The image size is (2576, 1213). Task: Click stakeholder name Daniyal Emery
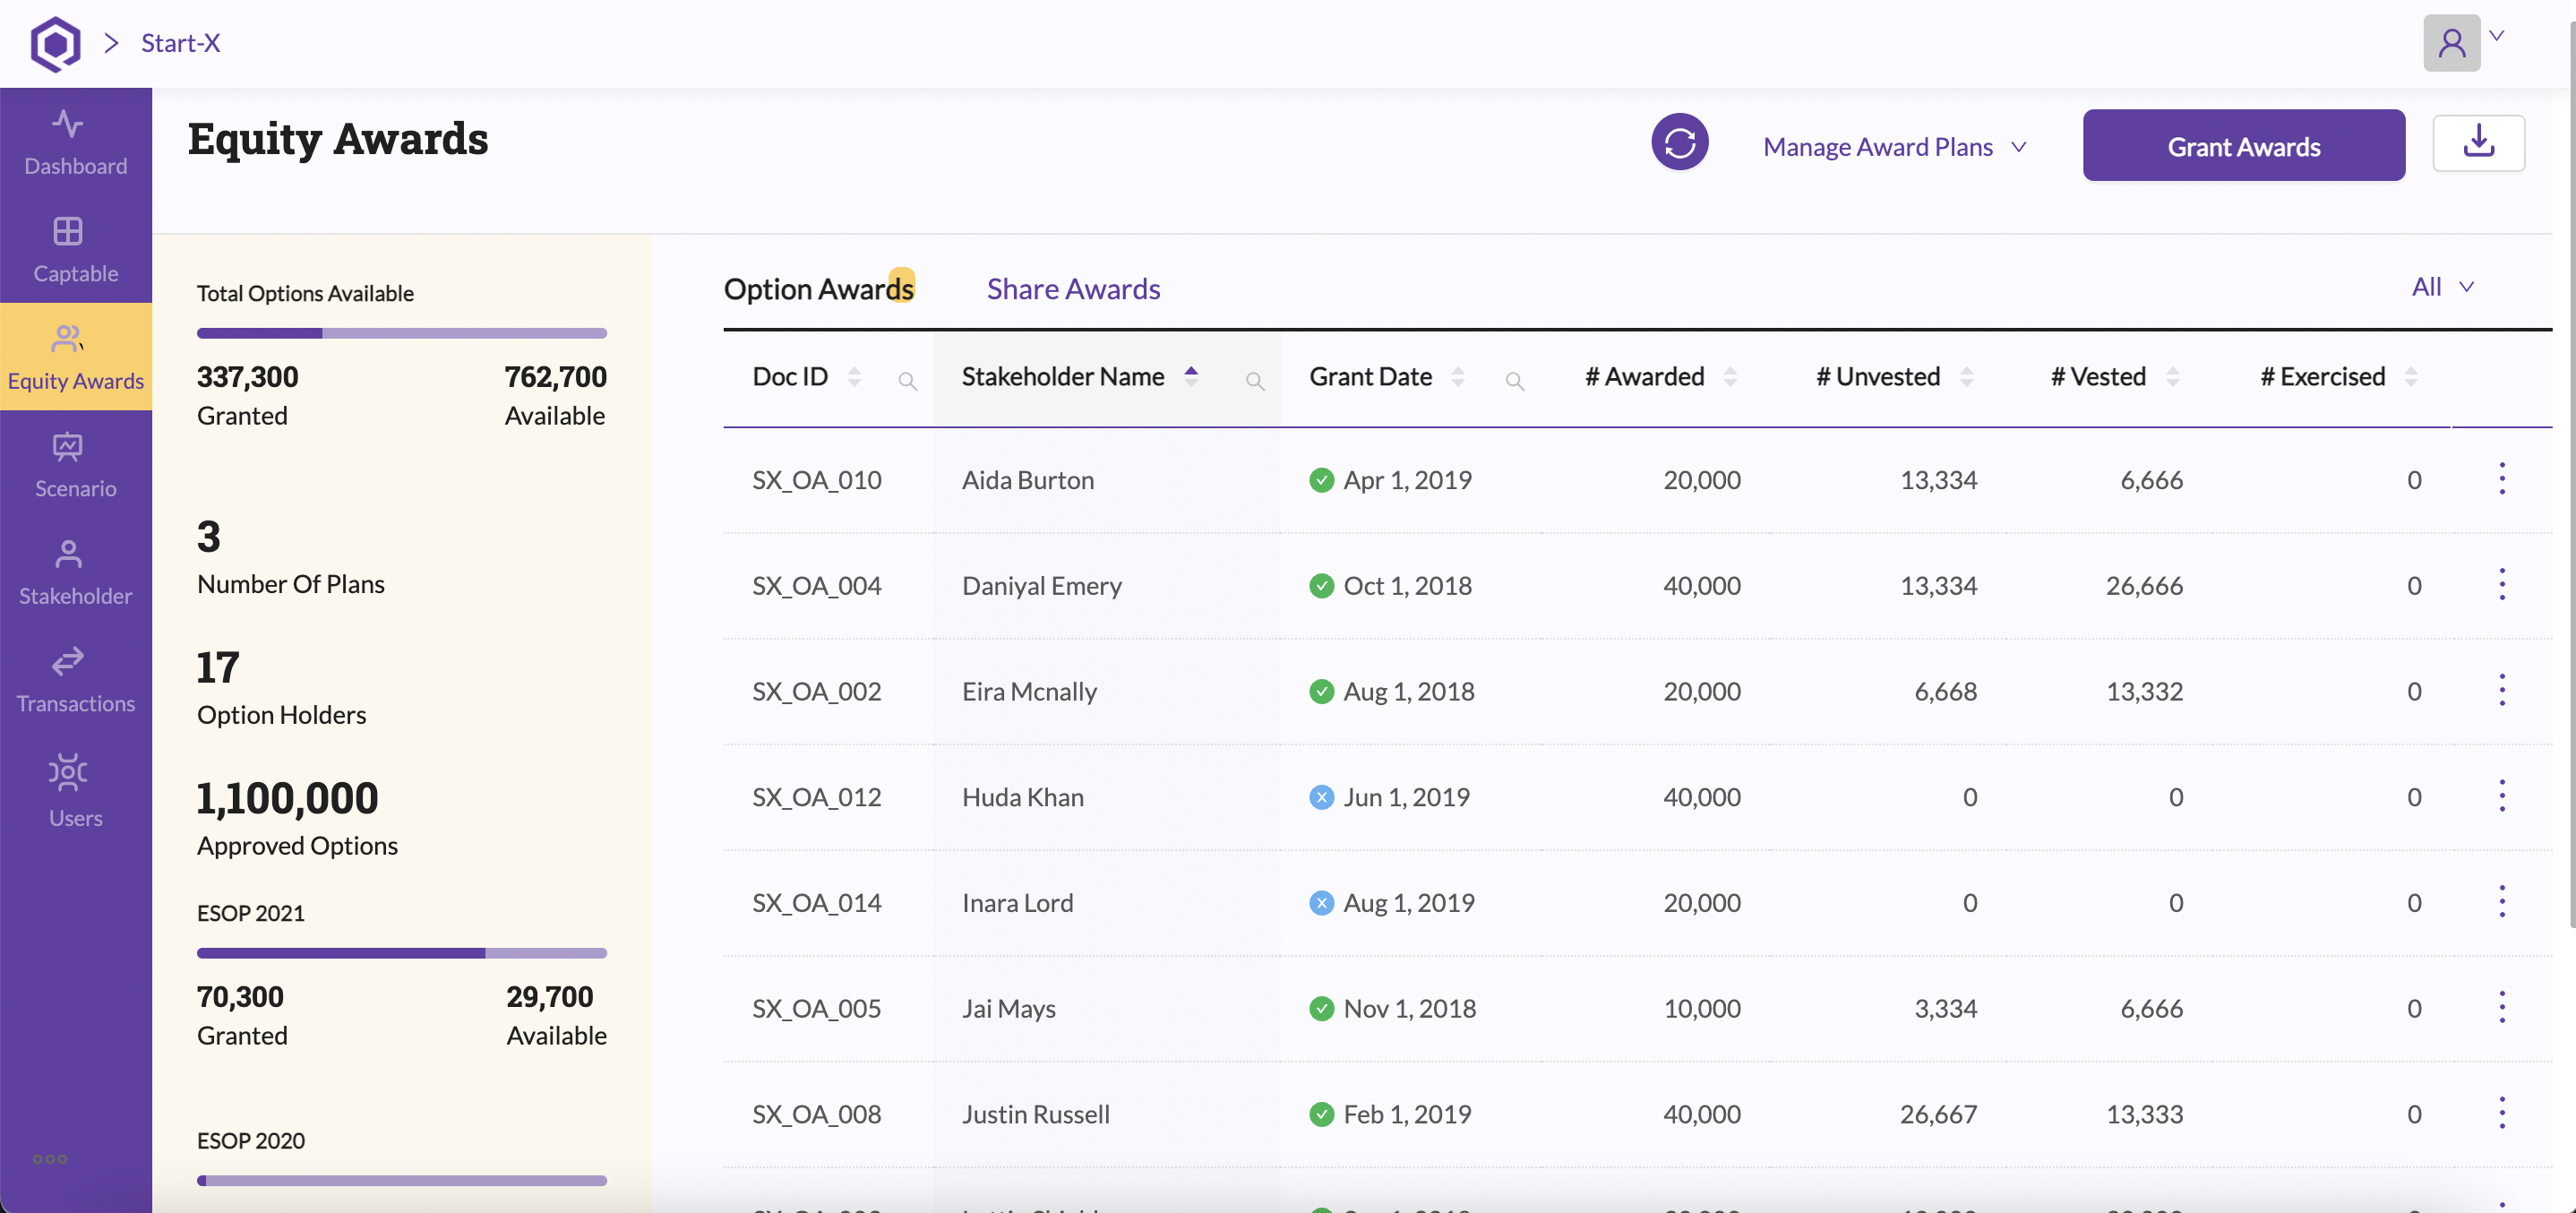coord(1041,586)
